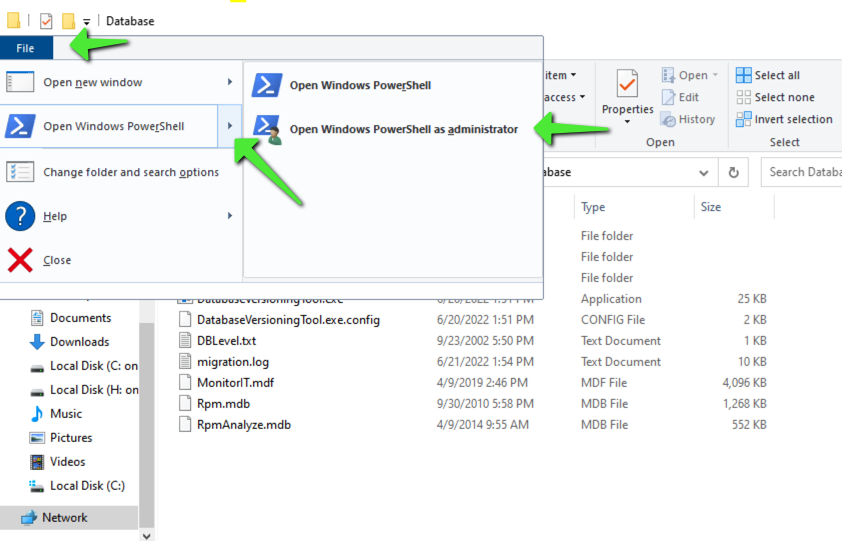842x541 pixels.
Task: Open Customize Quick Access Toolbar dropdown
Action: pos(86,22)
